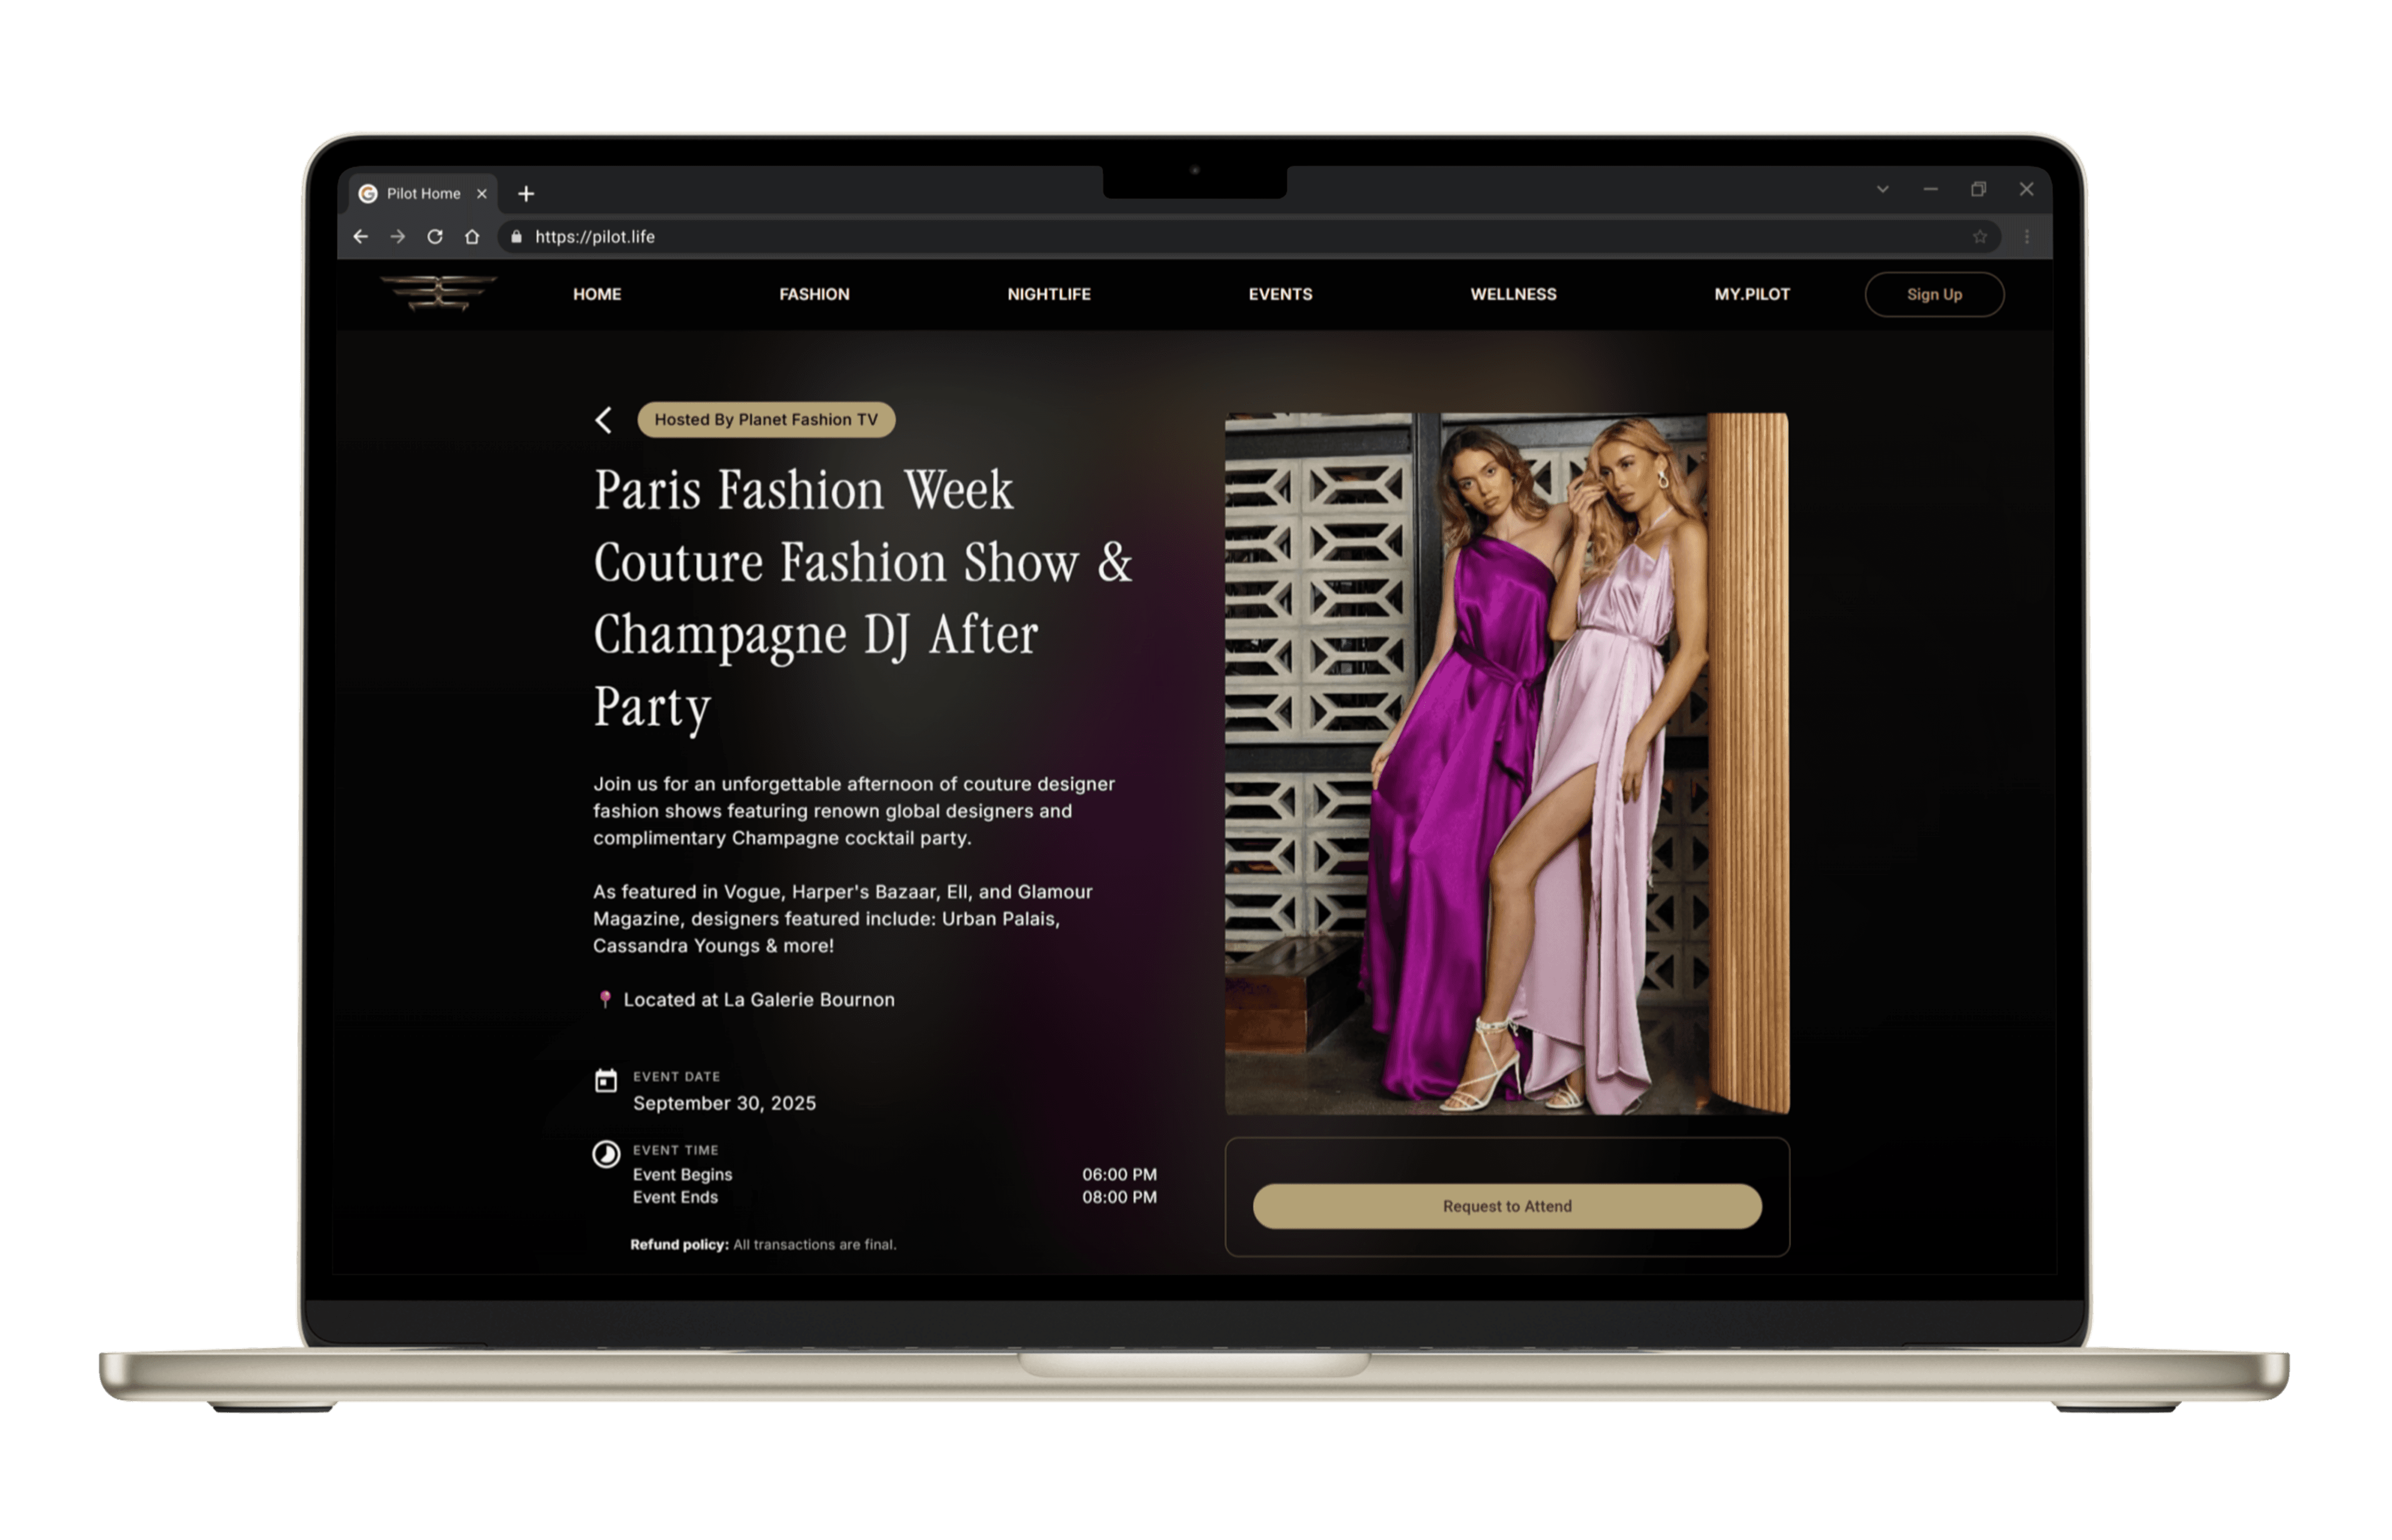Bookmark the page with the star icon
This screenshot has height=1540, width=2392.
[x=1979, y=237]
